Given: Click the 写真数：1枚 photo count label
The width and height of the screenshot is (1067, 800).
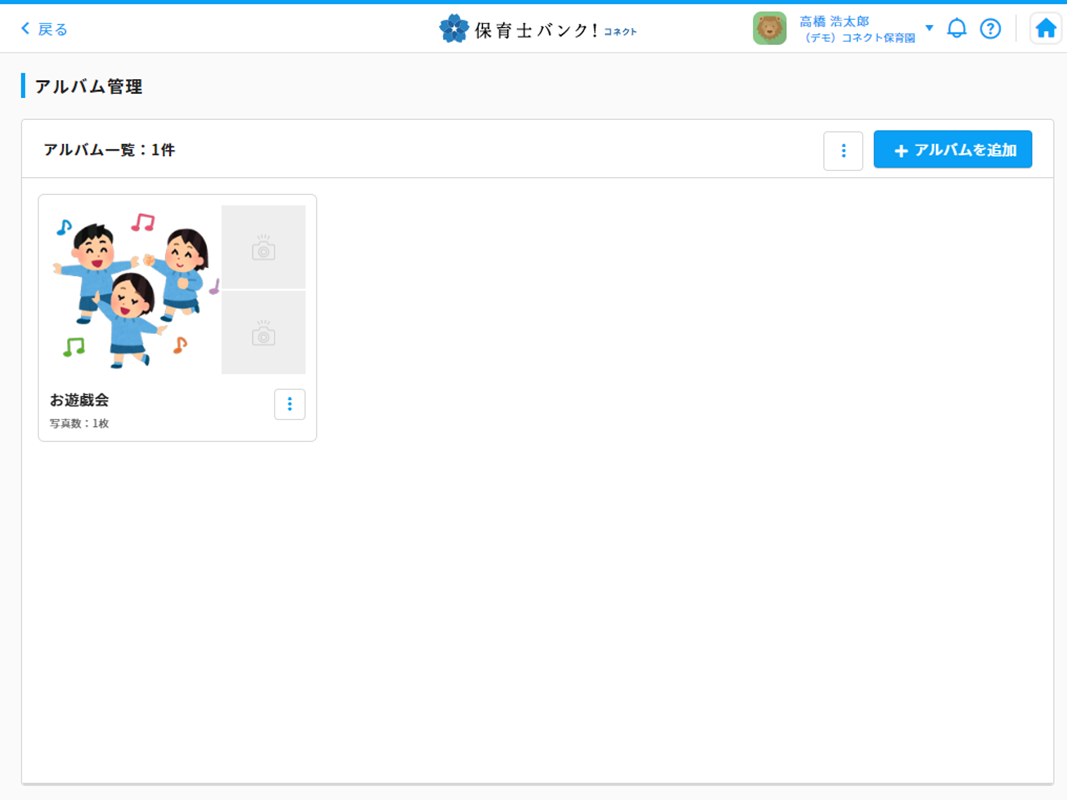Looking at the screenshot, I should 76,423.
